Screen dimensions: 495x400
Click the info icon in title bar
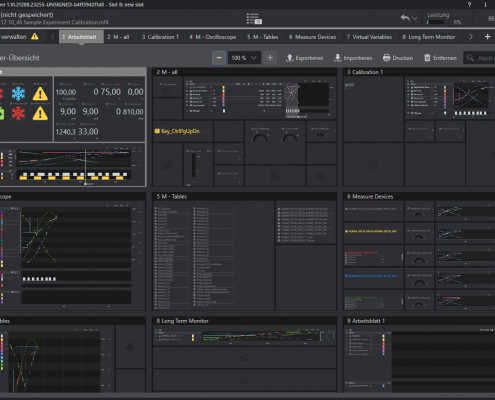(485, 4)
